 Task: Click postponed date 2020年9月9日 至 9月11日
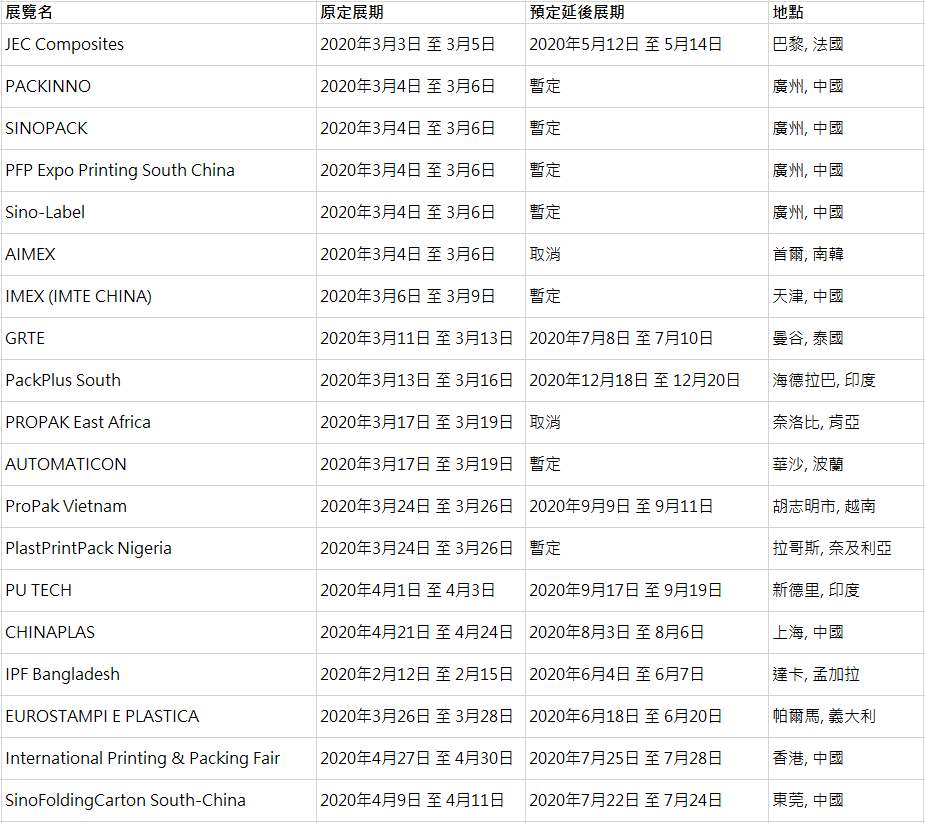pyautogui.click(x=621, y=506)
